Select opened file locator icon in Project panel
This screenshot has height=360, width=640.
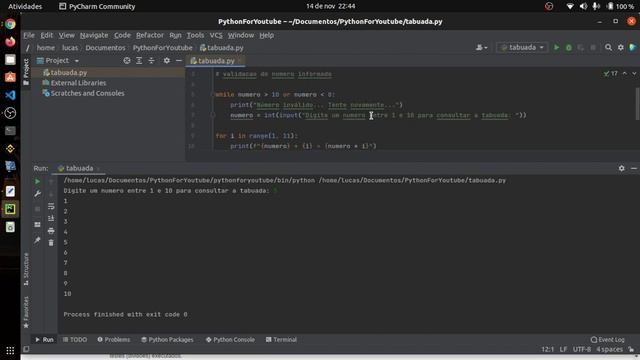point(127,61)
